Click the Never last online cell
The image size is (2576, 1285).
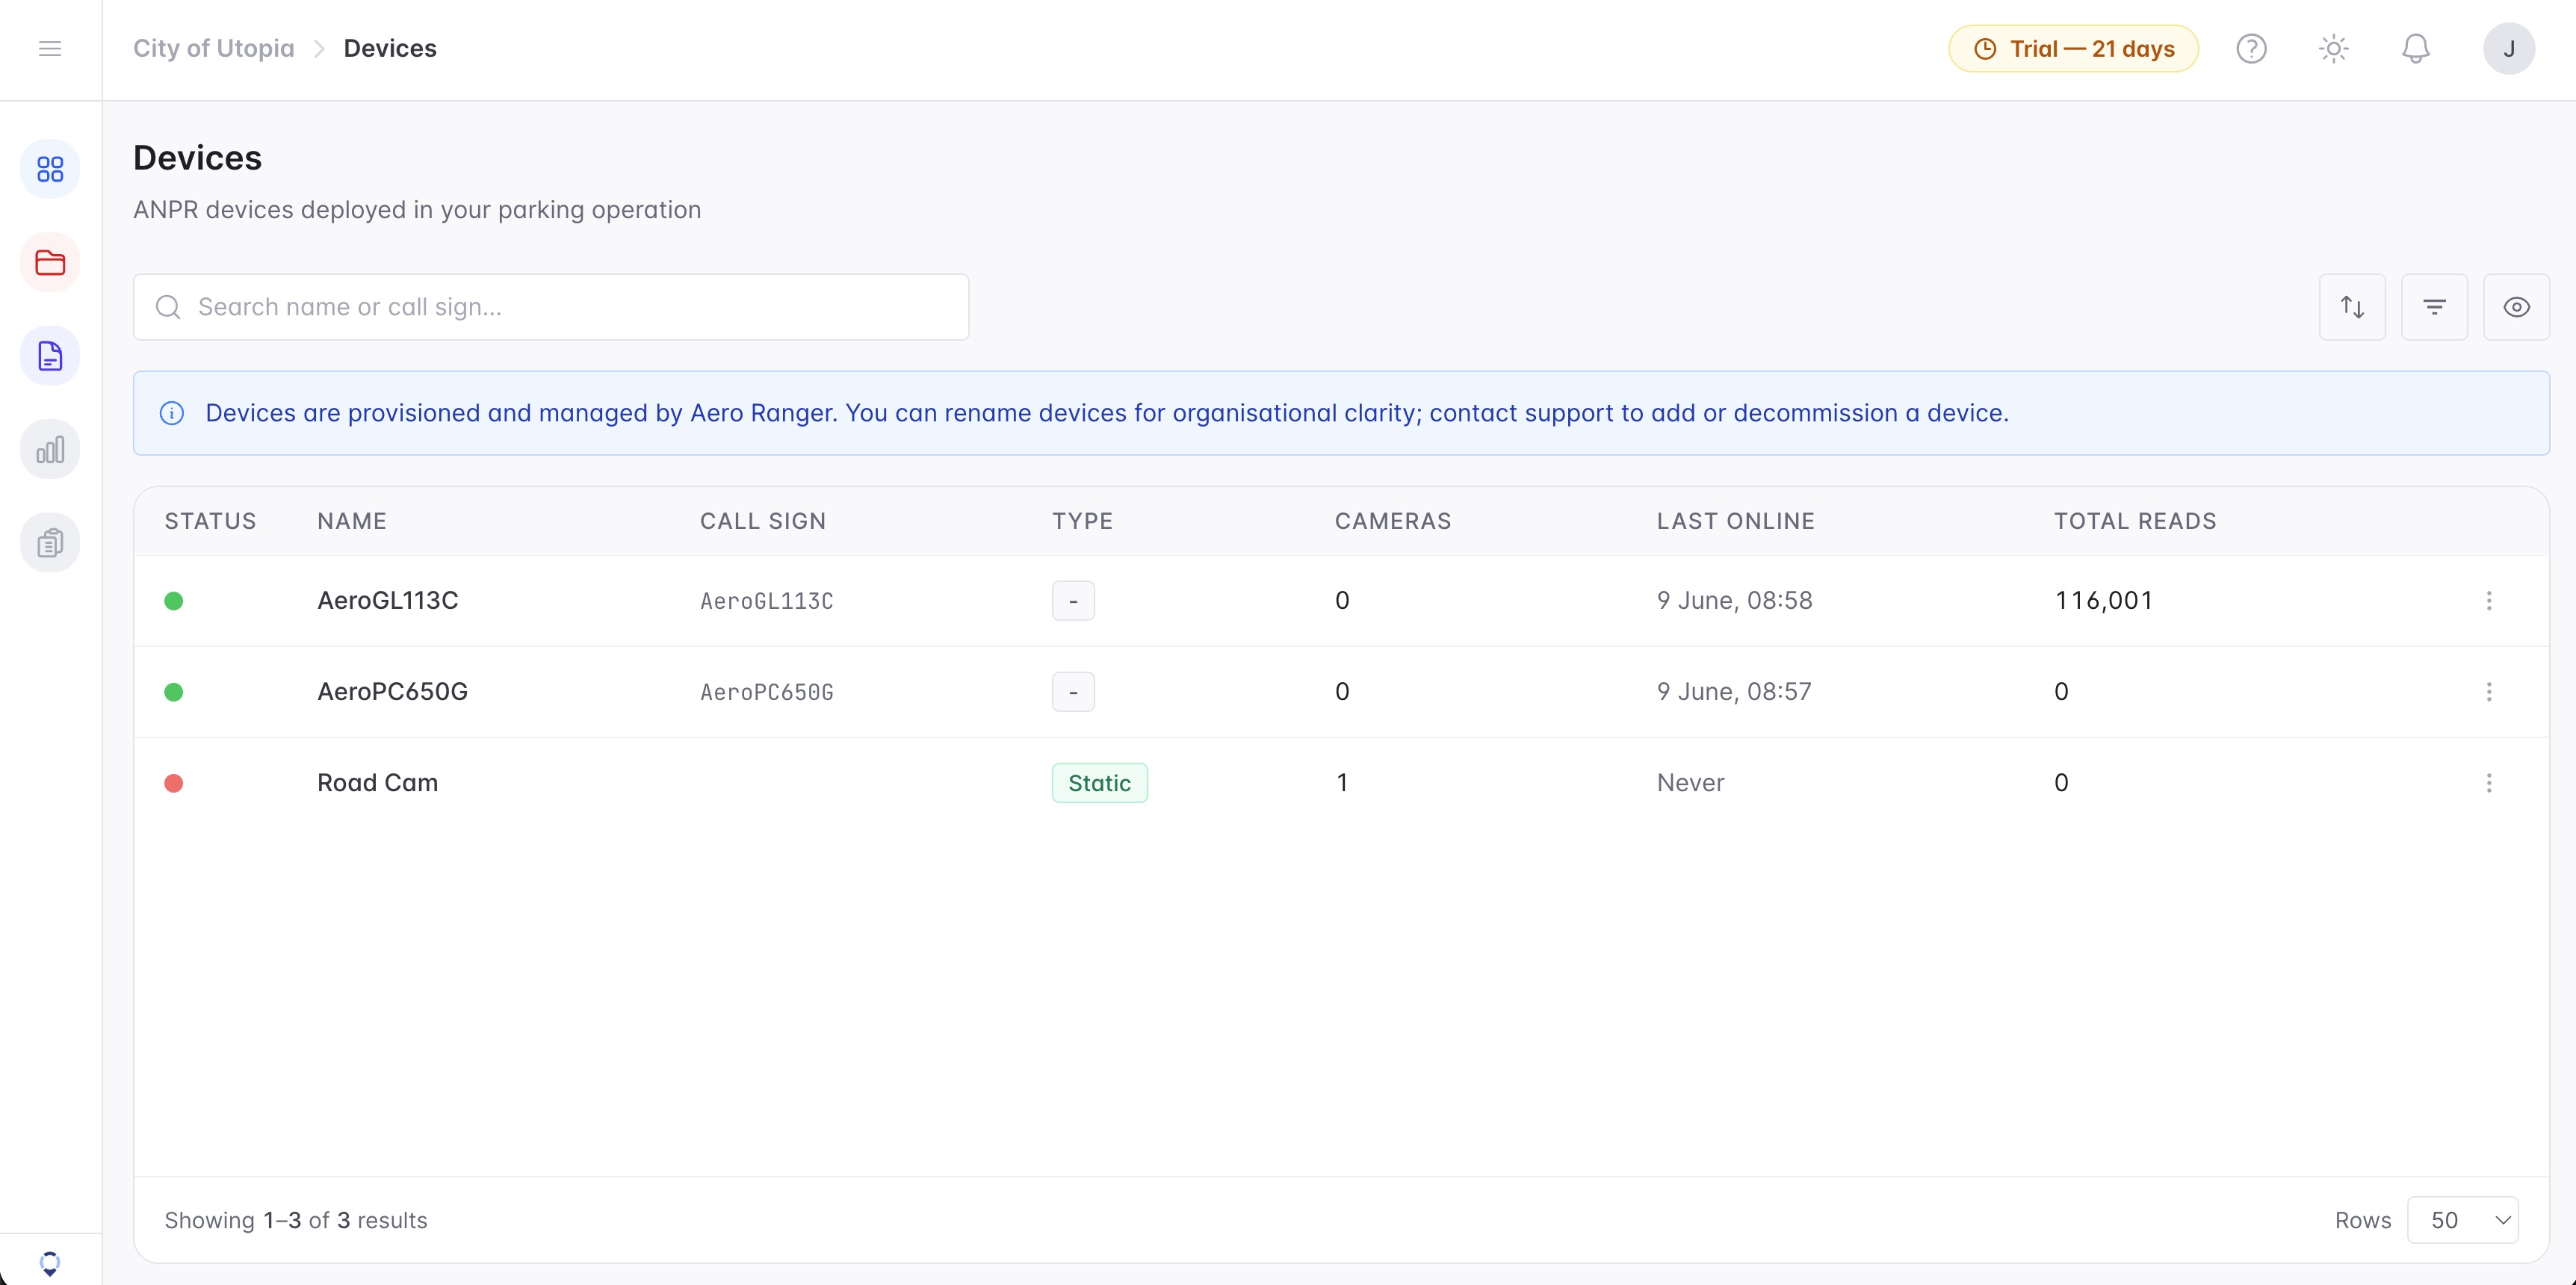point(1691,783)
